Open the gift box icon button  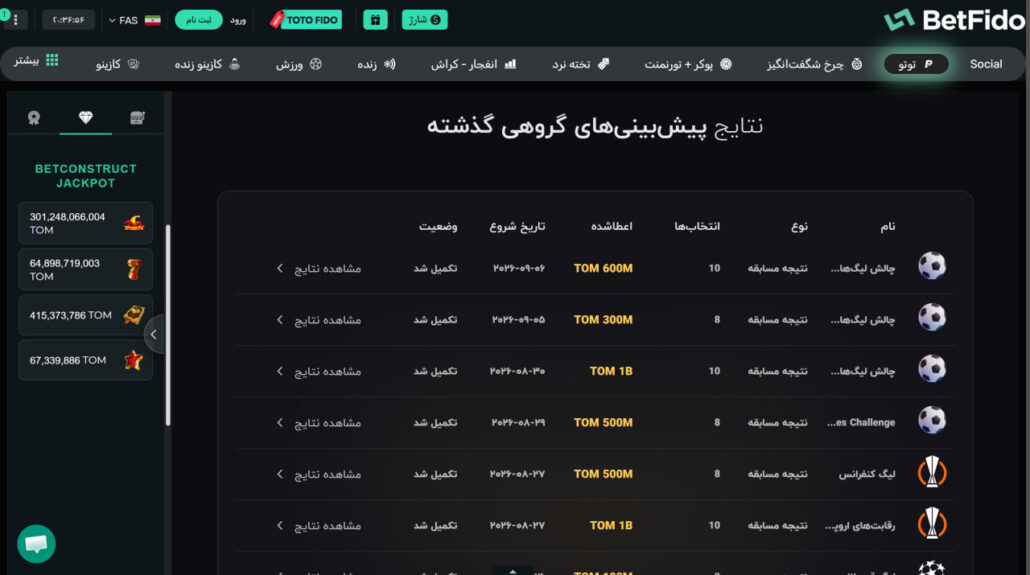(x=375, y=20)
